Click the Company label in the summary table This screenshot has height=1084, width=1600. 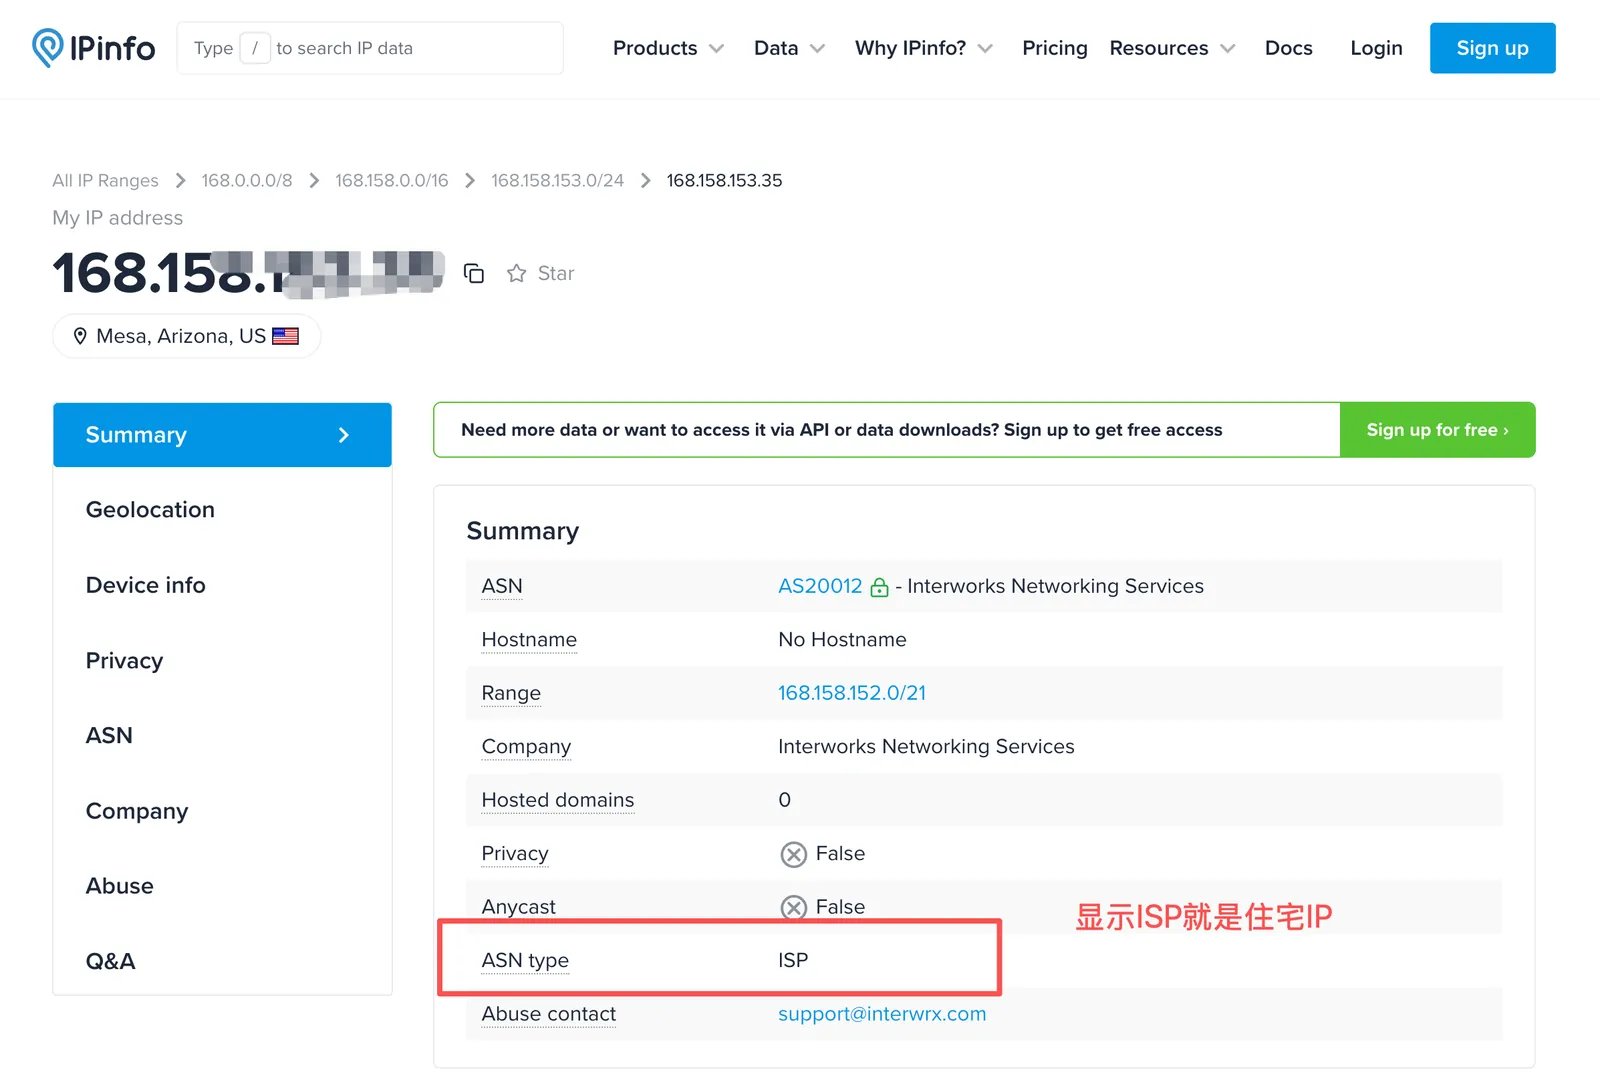point(526,747)
